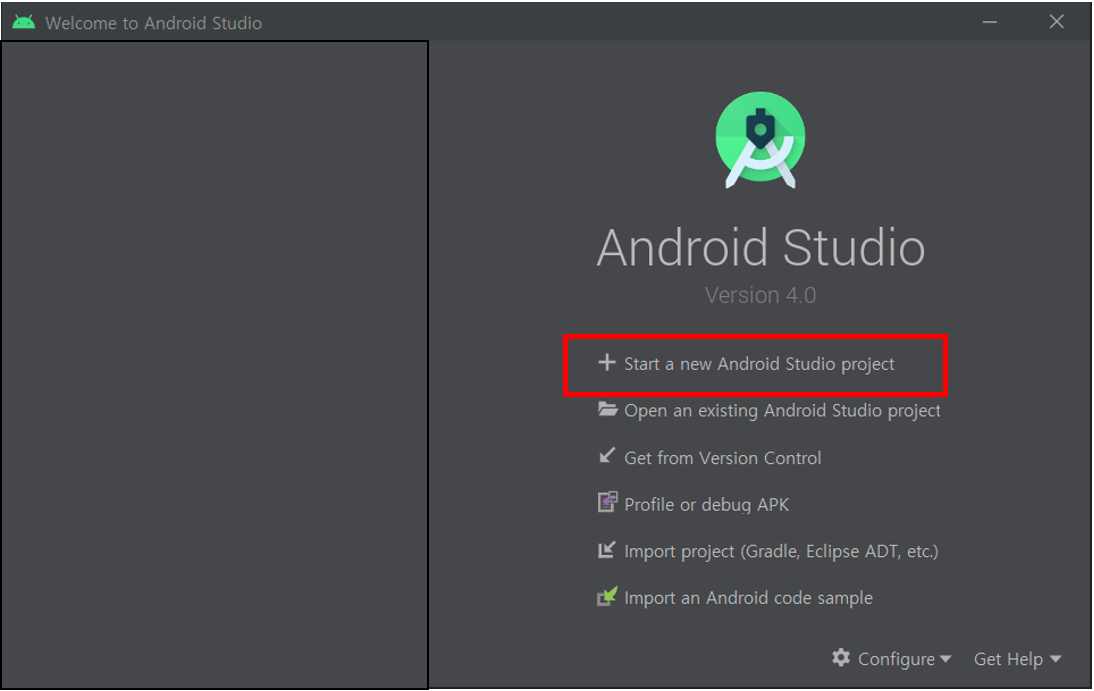
Task: Open an existing Android Studio project
Action: point(782,411)
